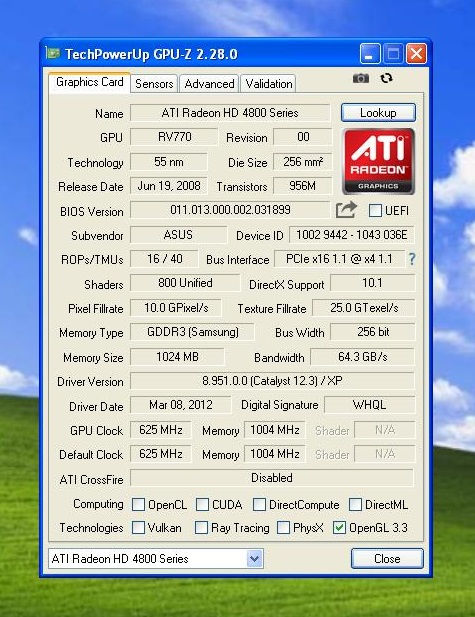
Task: Click the Default Clock row Memory value 1004 MHz
Action: 275,454
